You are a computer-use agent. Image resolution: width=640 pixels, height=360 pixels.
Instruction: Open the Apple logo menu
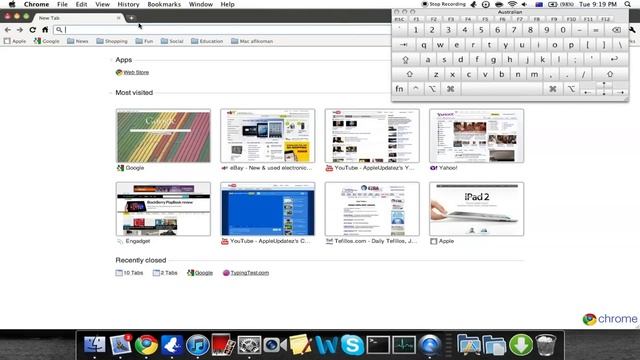click(12, 4)
